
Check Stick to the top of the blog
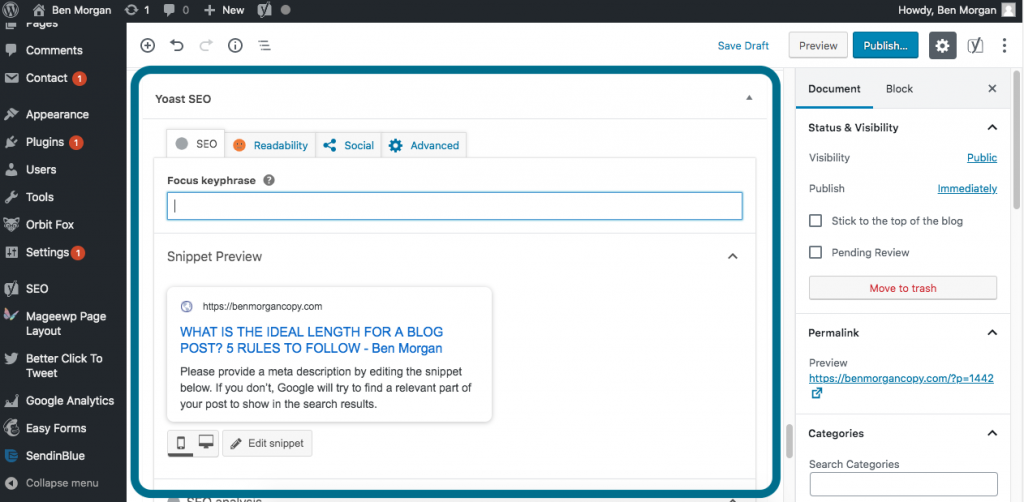tap(815, 221)
